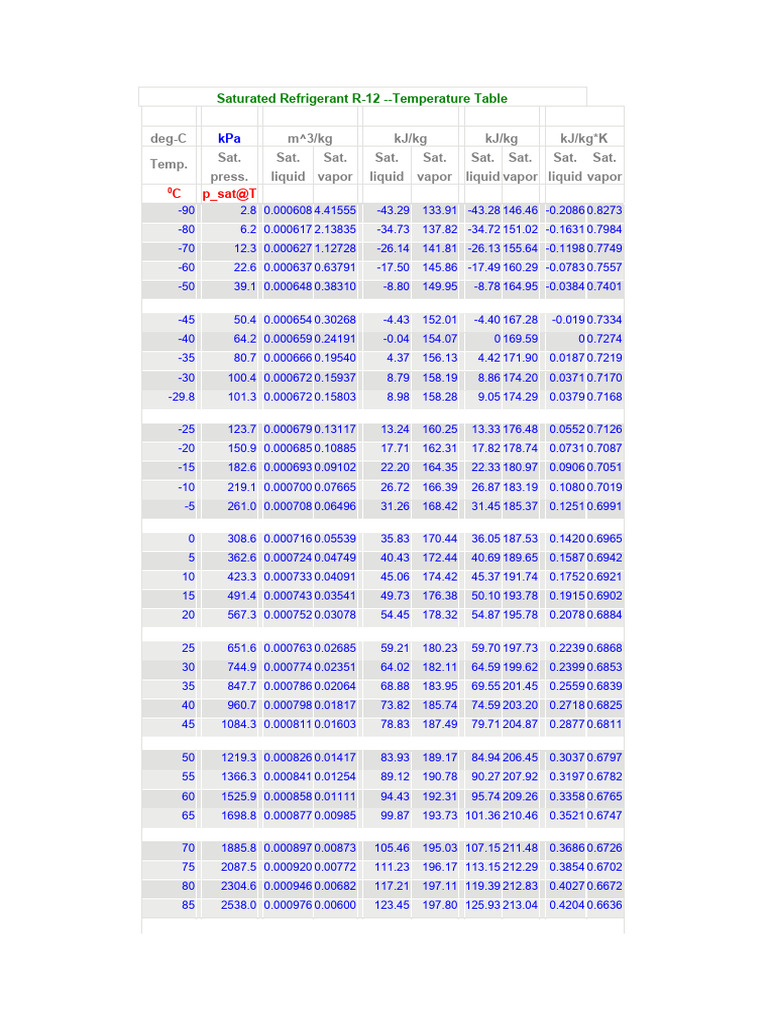Select the -90 temperature cell
This screenshot has width=768, height=1024.
coord(186,210)
